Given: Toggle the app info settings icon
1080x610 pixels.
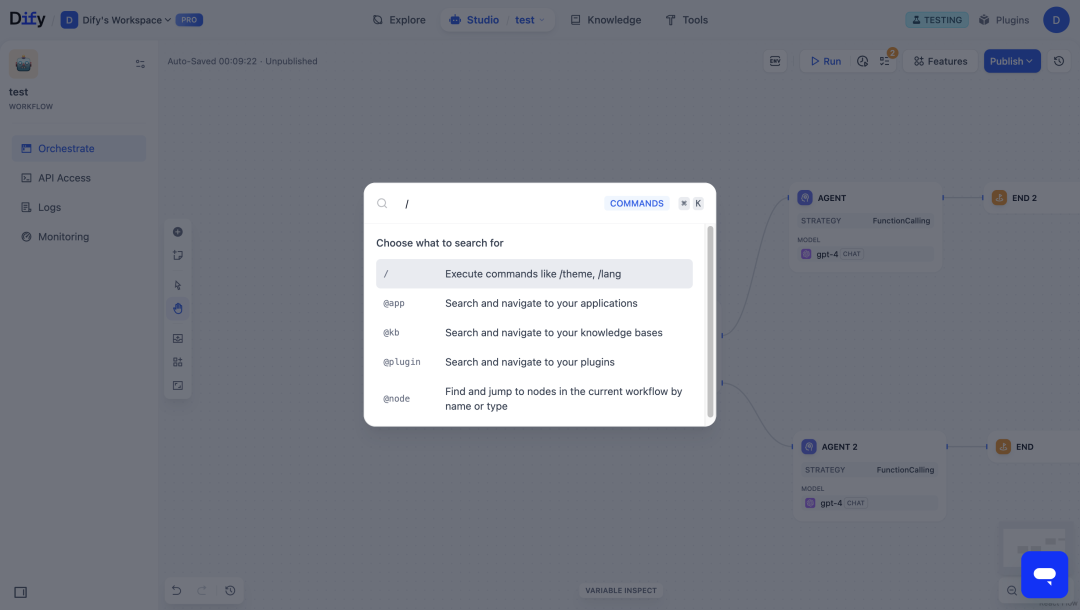Looking at the screenshot, I should pyautogui.click(x=140, y=64).
